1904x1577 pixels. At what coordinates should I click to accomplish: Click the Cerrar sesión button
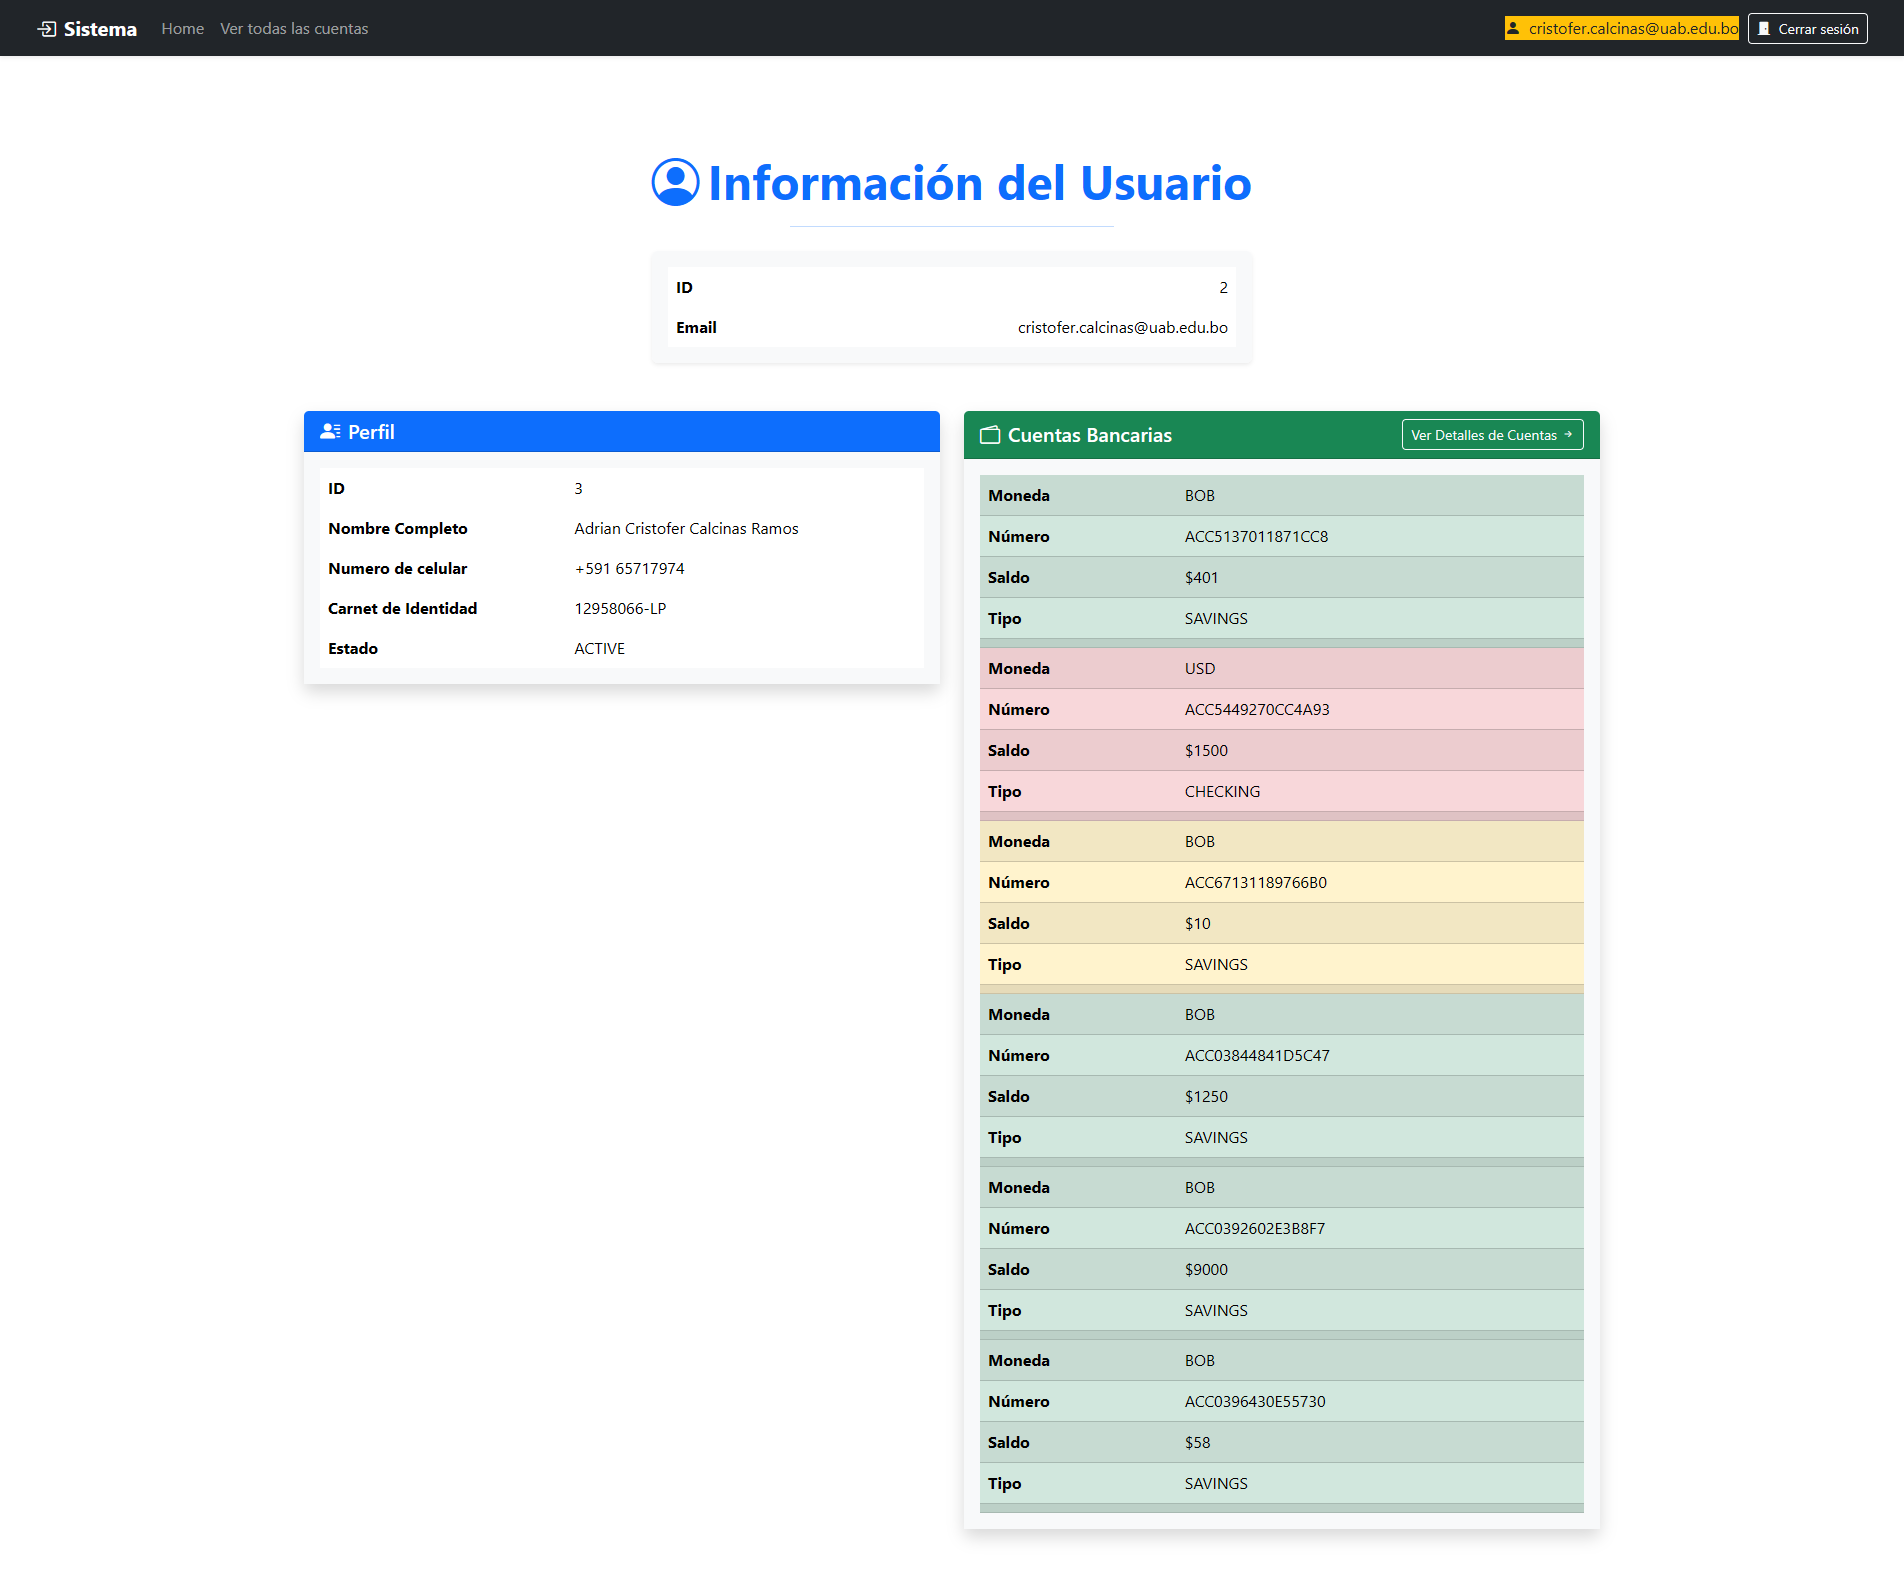click(x=1808, y=29)
